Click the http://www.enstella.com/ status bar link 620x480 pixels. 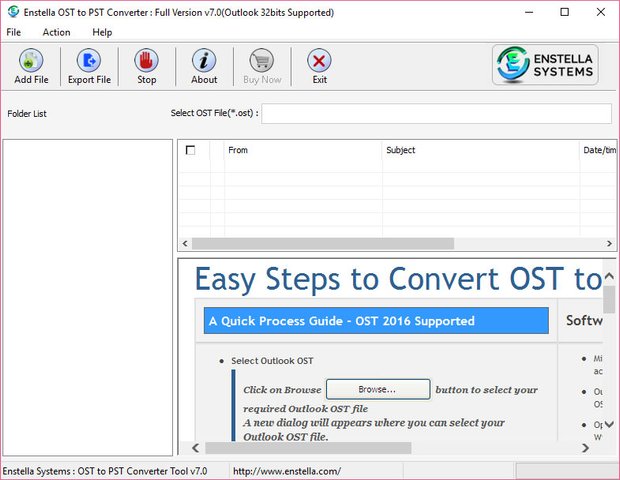click(287, 471)
